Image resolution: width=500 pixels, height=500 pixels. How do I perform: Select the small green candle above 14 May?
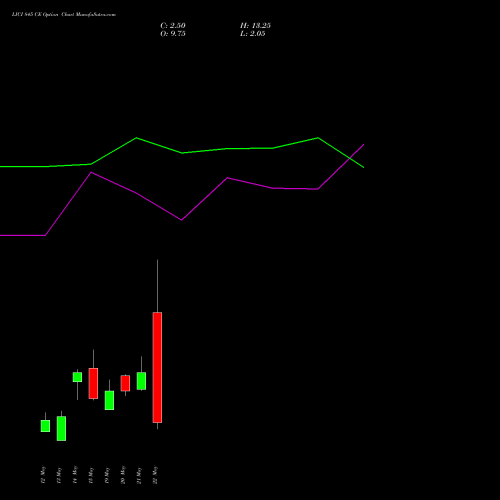click(77, 377)
